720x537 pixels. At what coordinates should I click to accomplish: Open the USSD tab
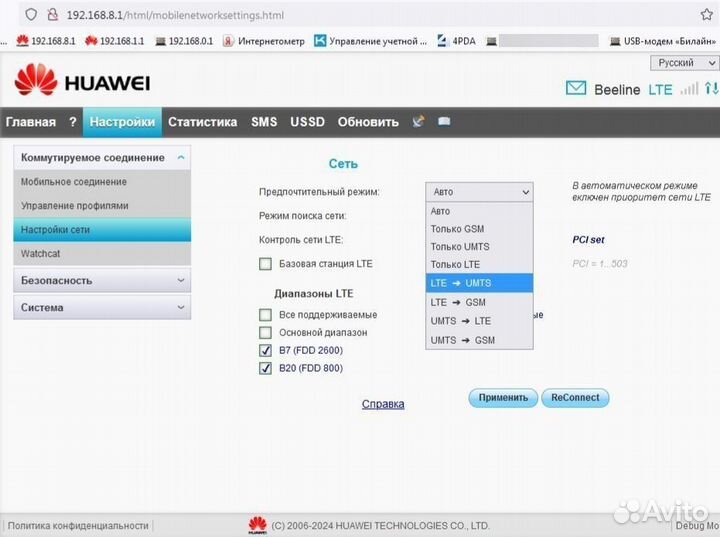click(x=307, y=122)
